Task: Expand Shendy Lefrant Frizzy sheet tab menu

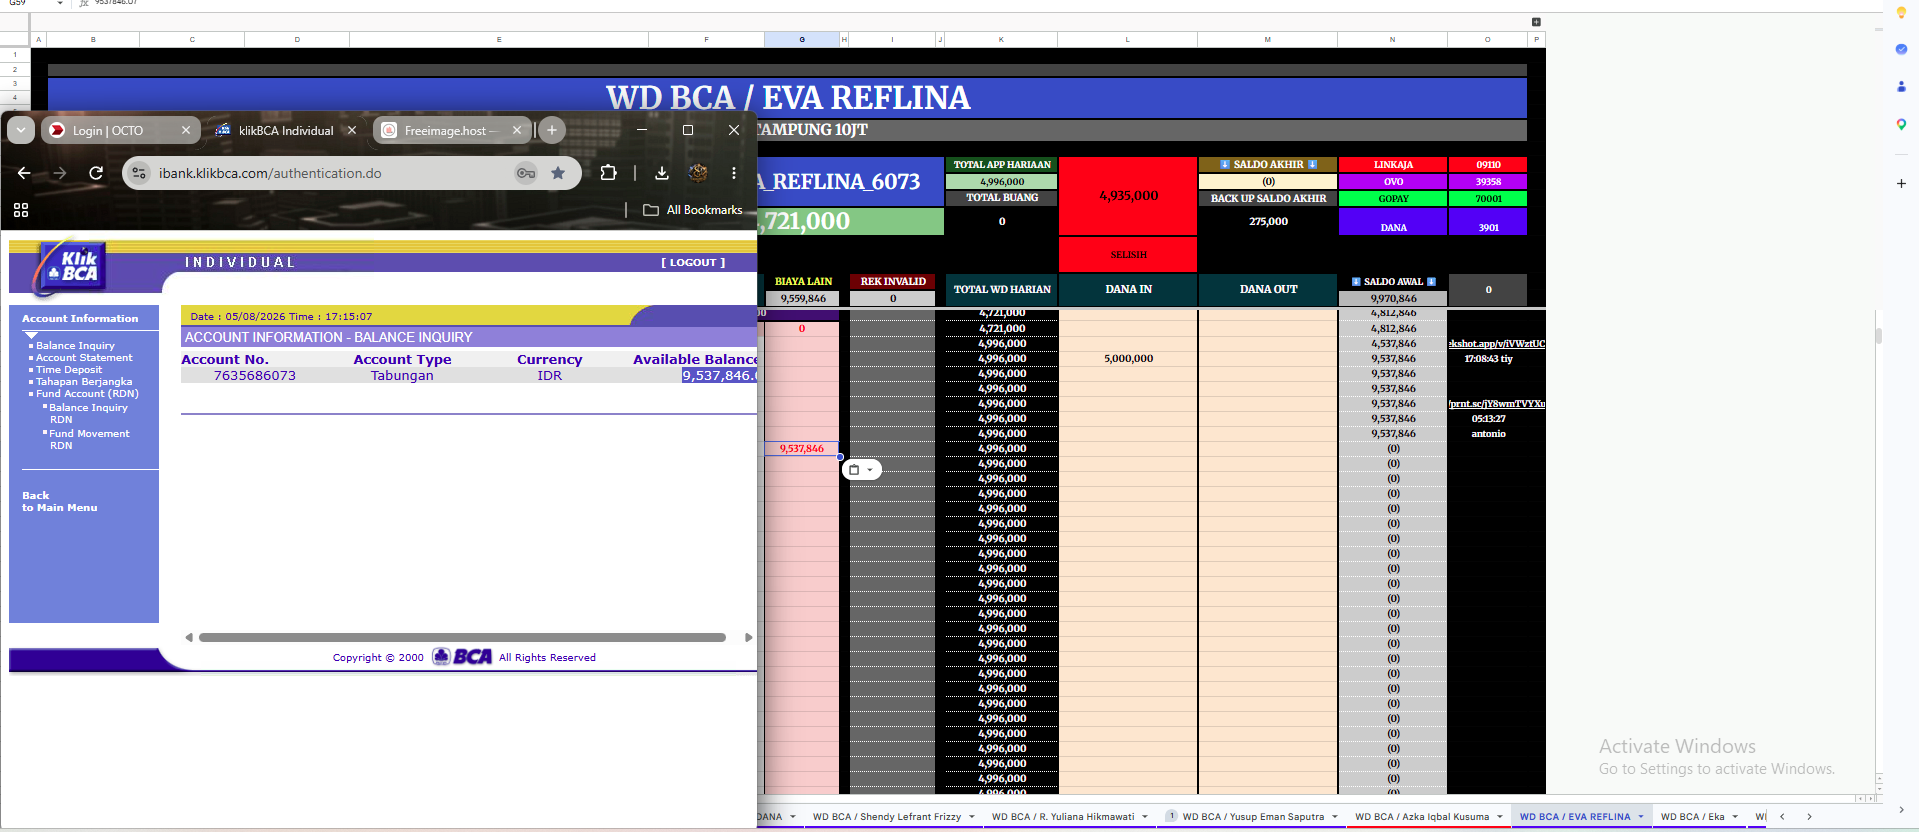Action: pos(971,817)
